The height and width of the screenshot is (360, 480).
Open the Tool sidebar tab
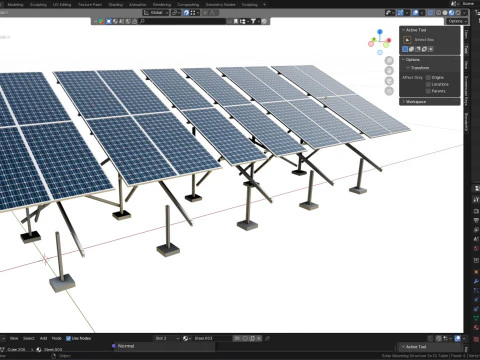[x=466, y=50]
